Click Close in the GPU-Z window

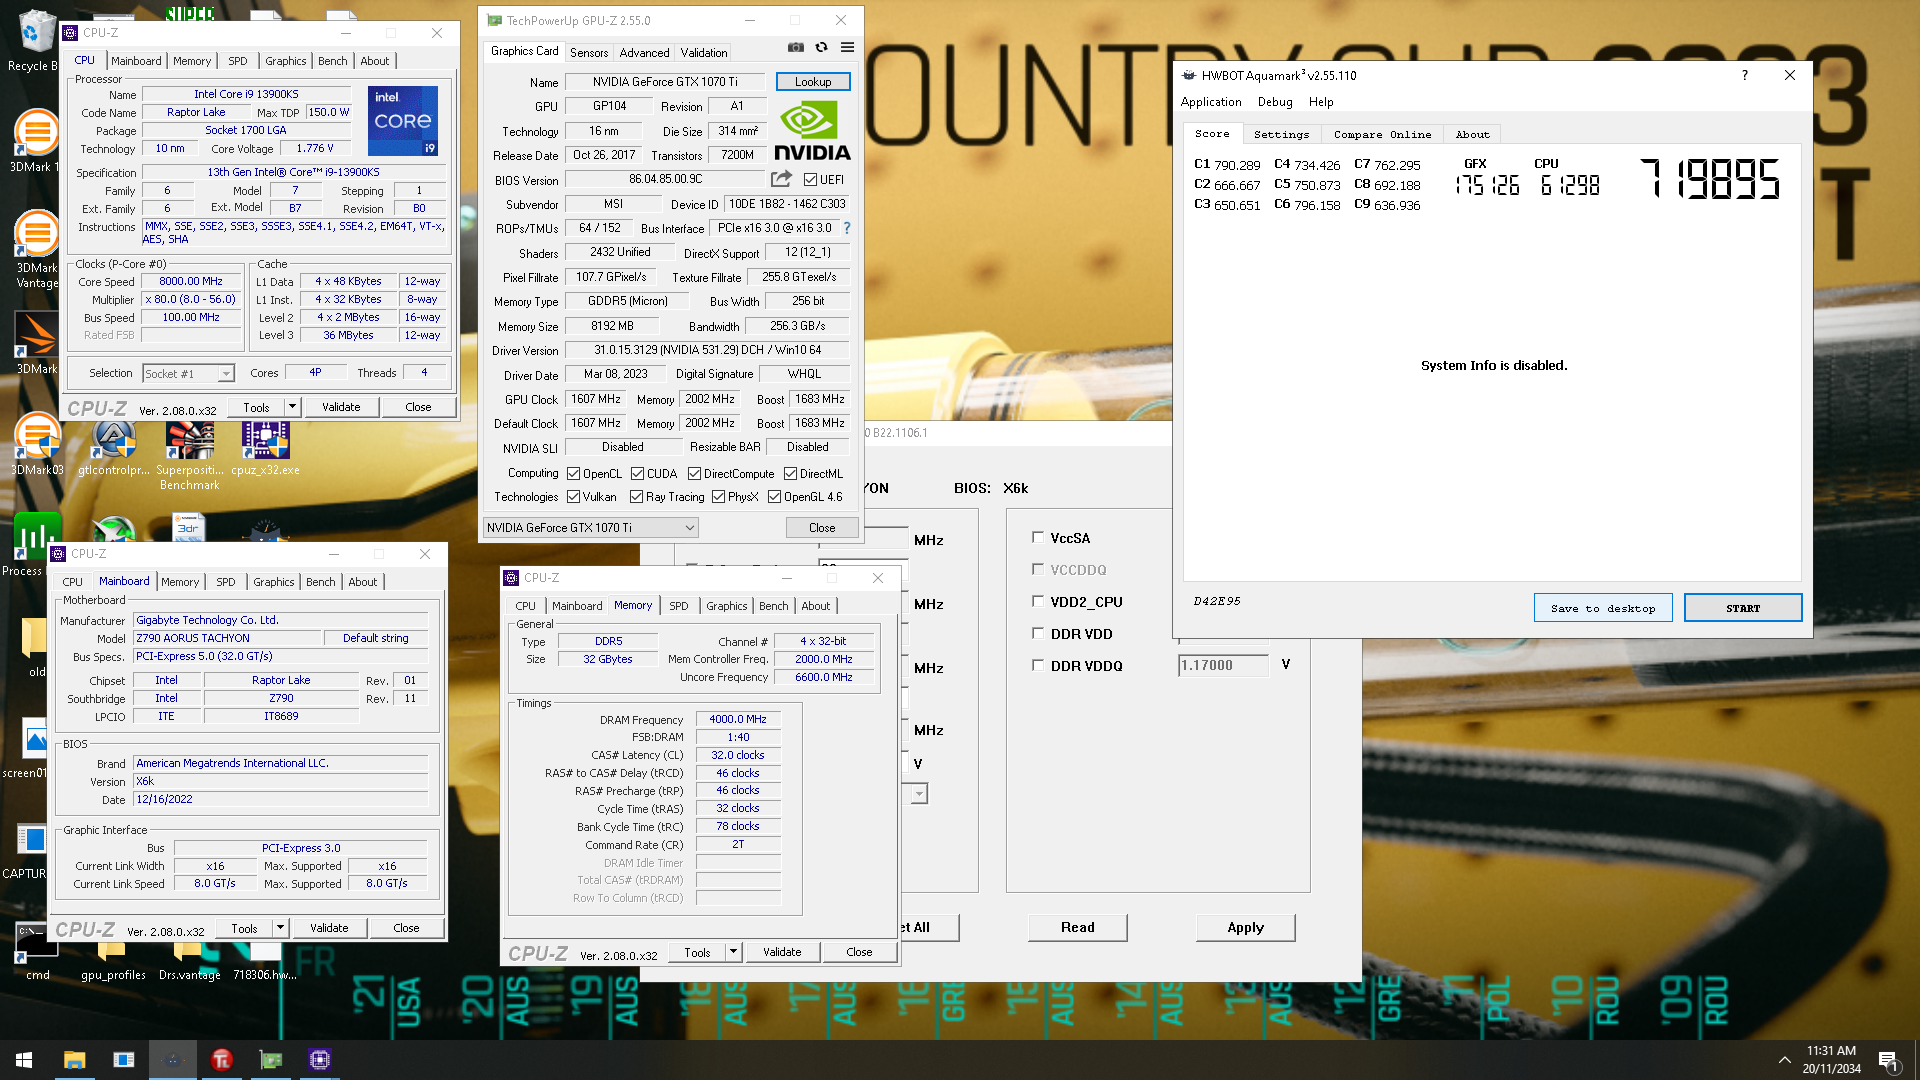point(822,528)
